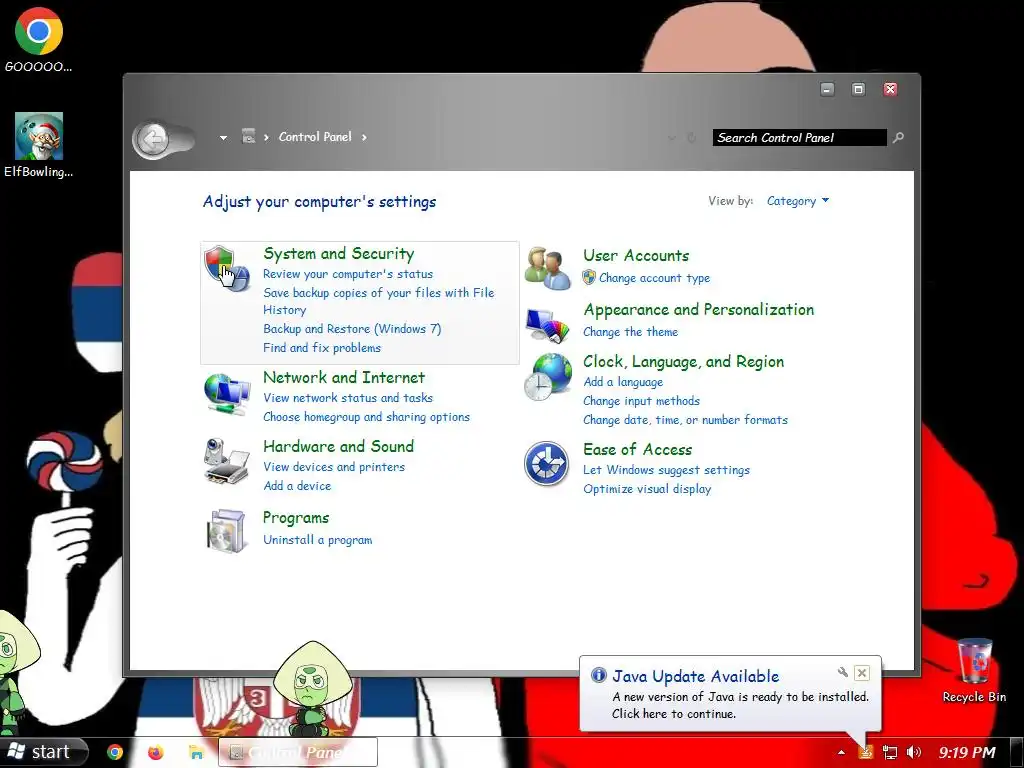Screen dimensions: 1024x768
Task: Dismiss the Java Update Available notification
Action: click(x=862, y=673)
